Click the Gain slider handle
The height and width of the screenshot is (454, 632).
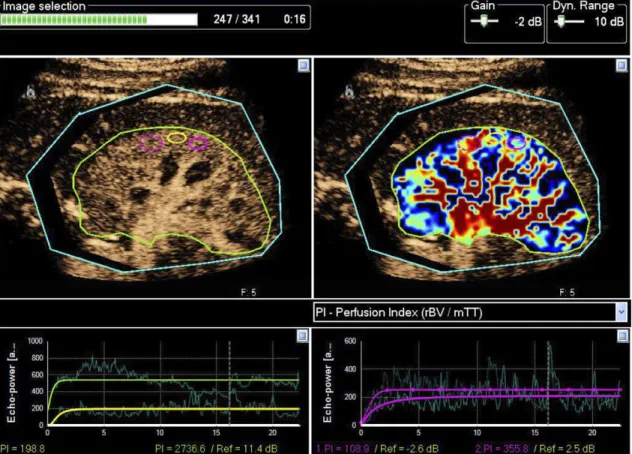tap(484, 21)
